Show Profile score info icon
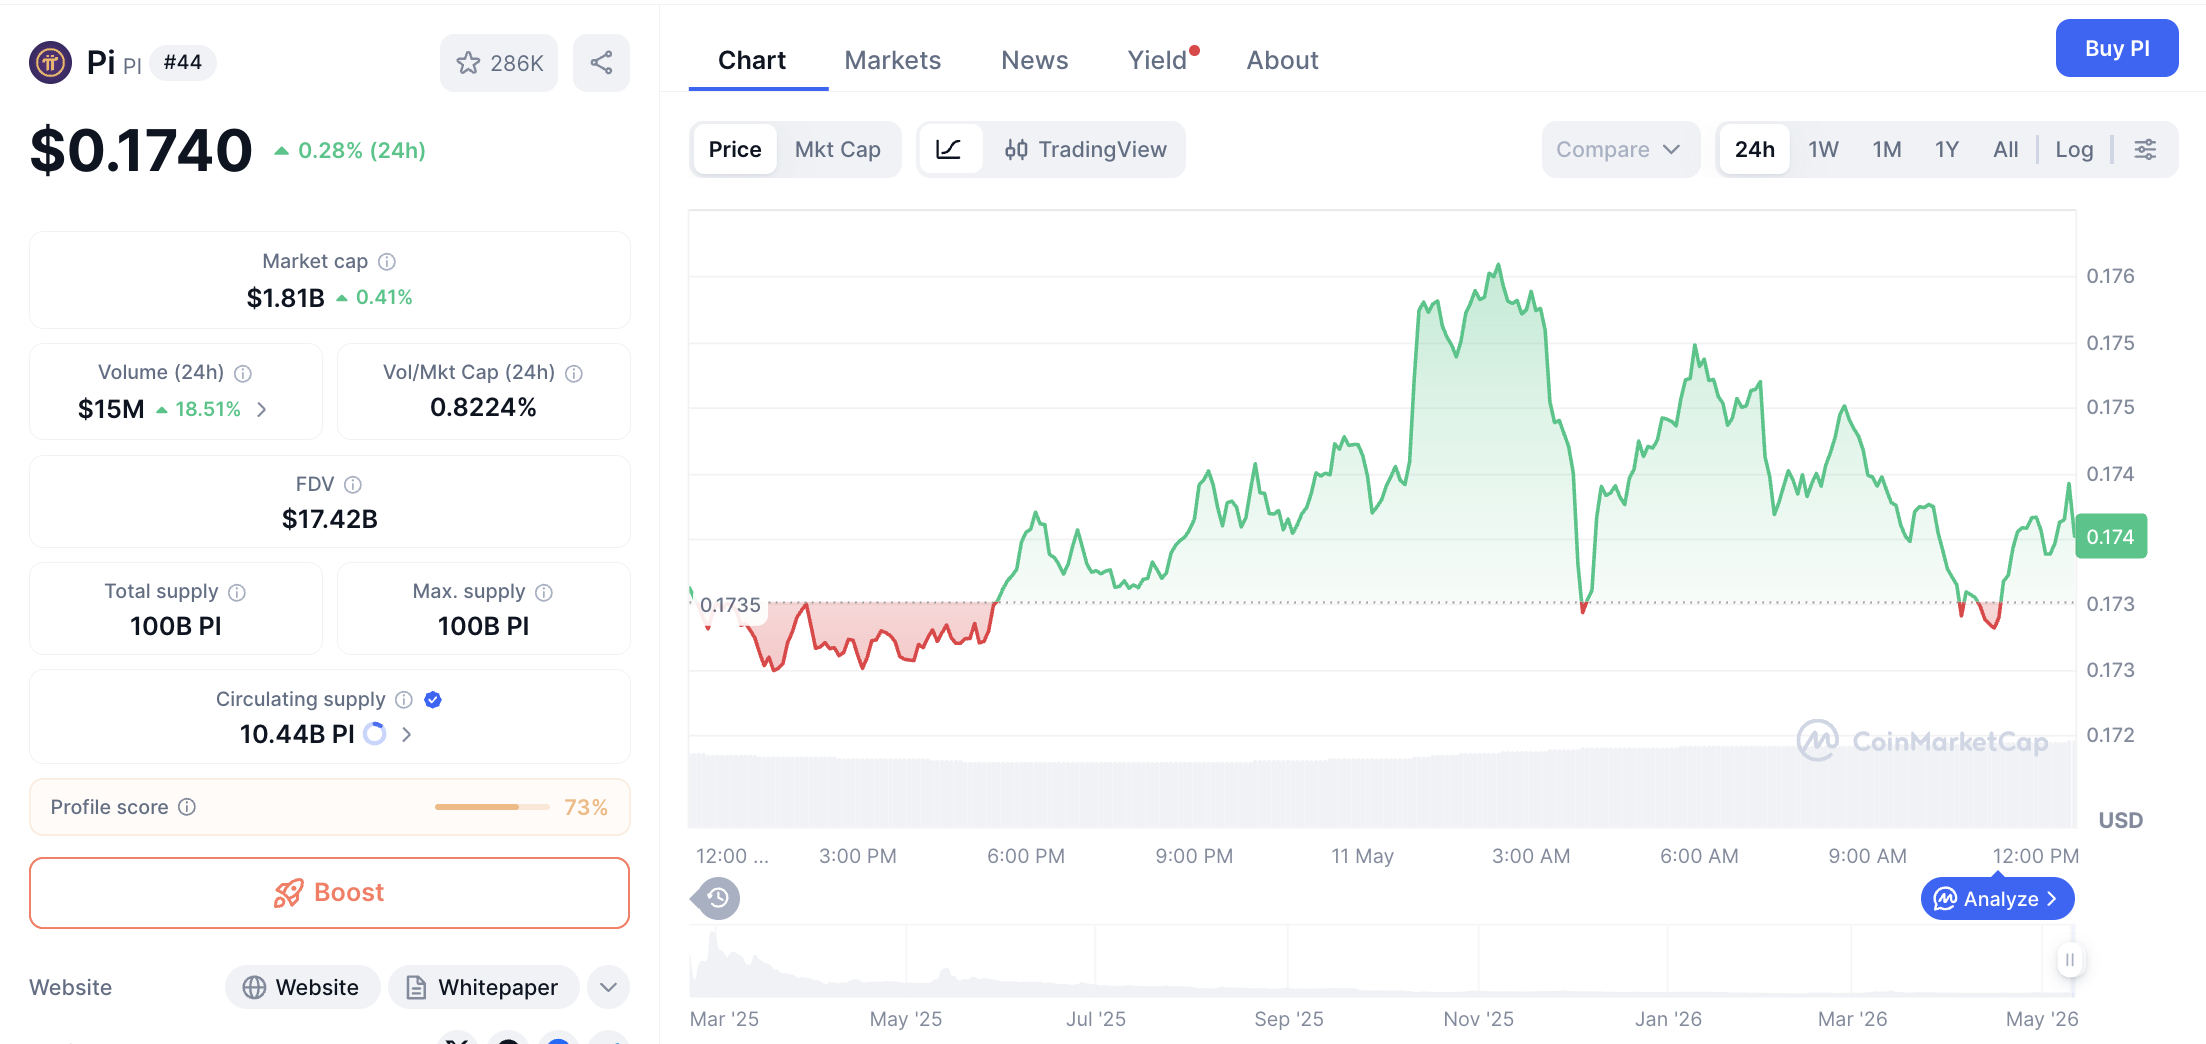Viewport: 2206px width, 1044px height. (187, 807)
